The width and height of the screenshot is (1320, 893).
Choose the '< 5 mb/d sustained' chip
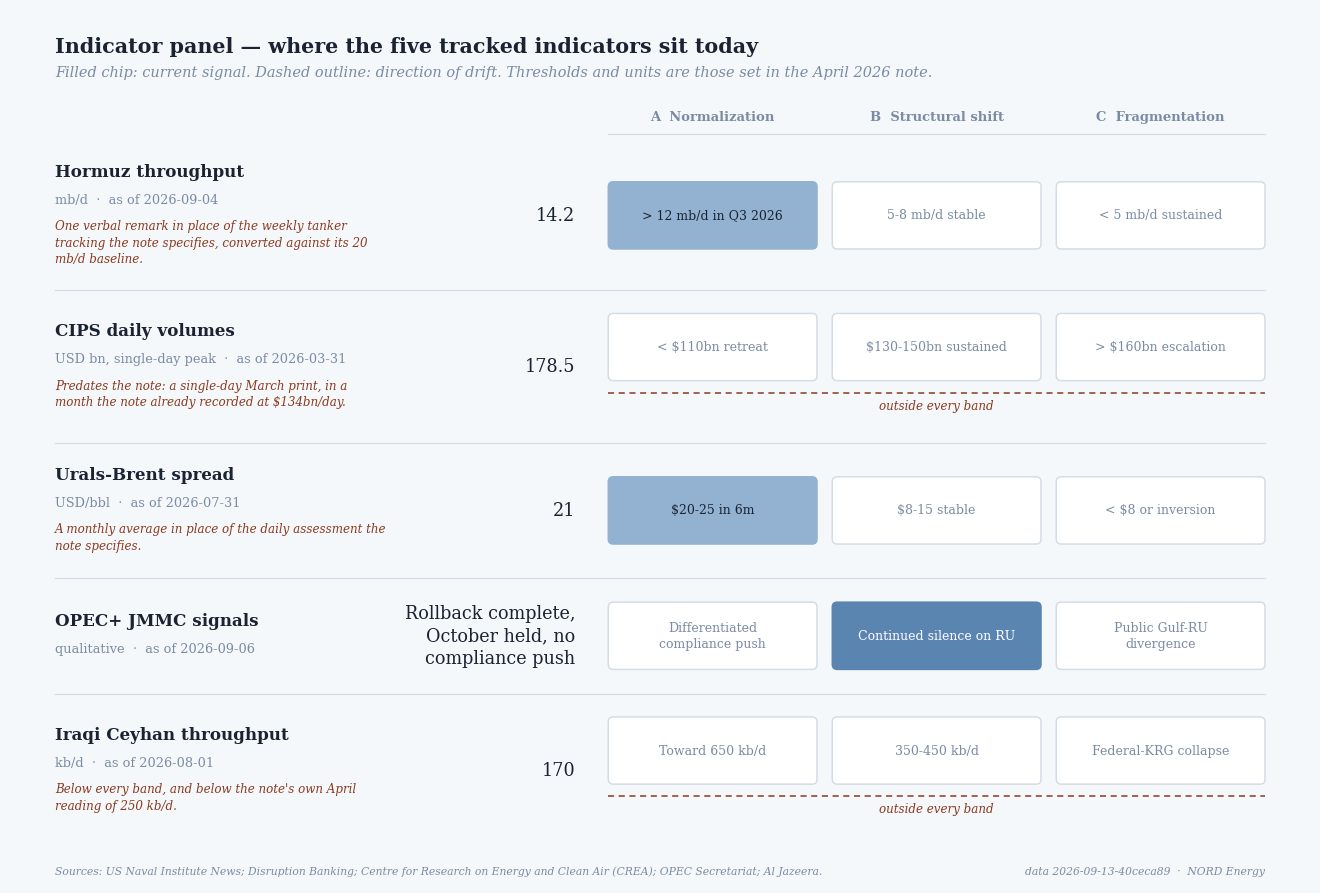pyautogui.click(x=1160, y=215)
